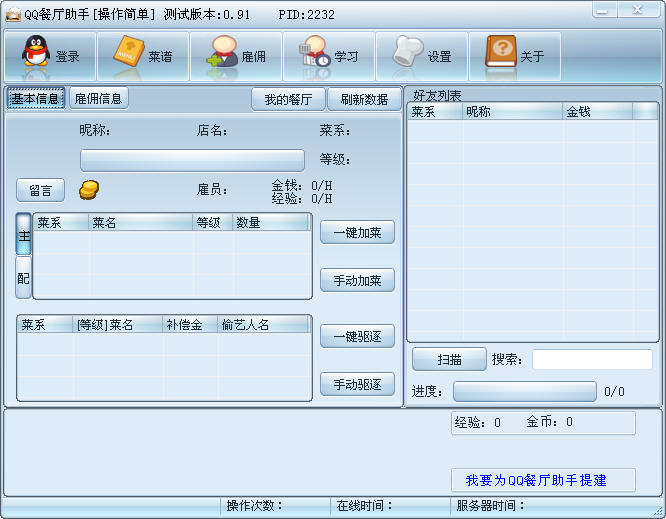Click the 操作次数 status bar entry
Image resolution: width=666 pixels, height=519 pixels.
point(275,505)
